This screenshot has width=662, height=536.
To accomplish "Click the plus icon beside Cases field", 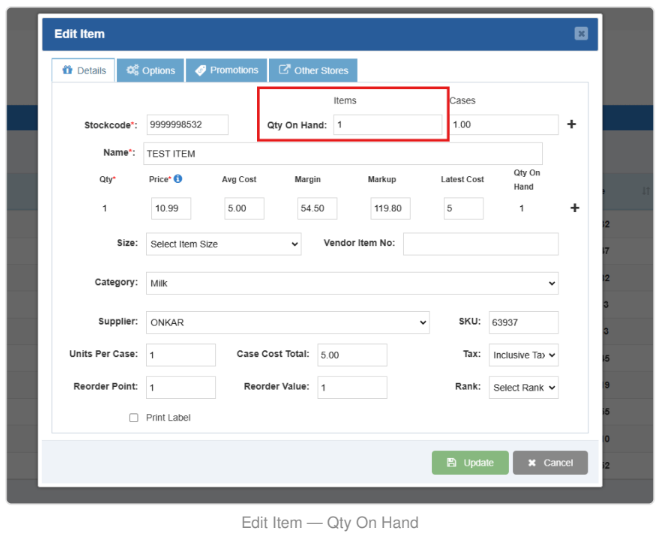I will point(571,124).
